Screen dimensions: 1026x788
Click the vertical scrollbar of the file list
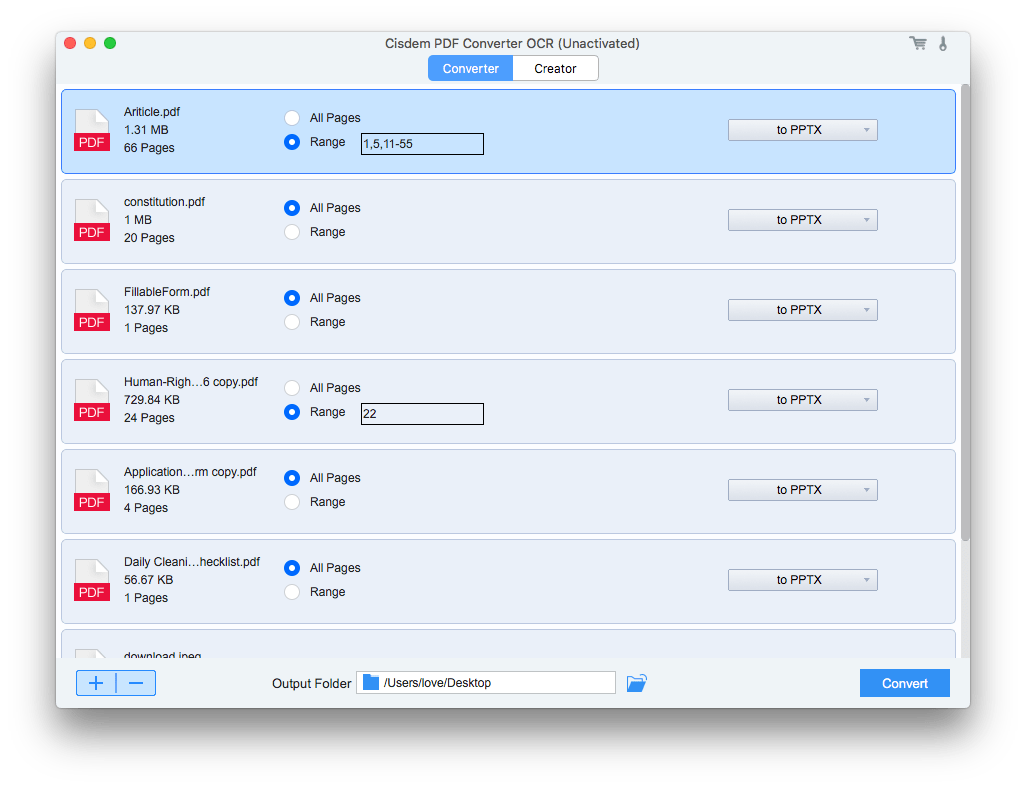965,313
